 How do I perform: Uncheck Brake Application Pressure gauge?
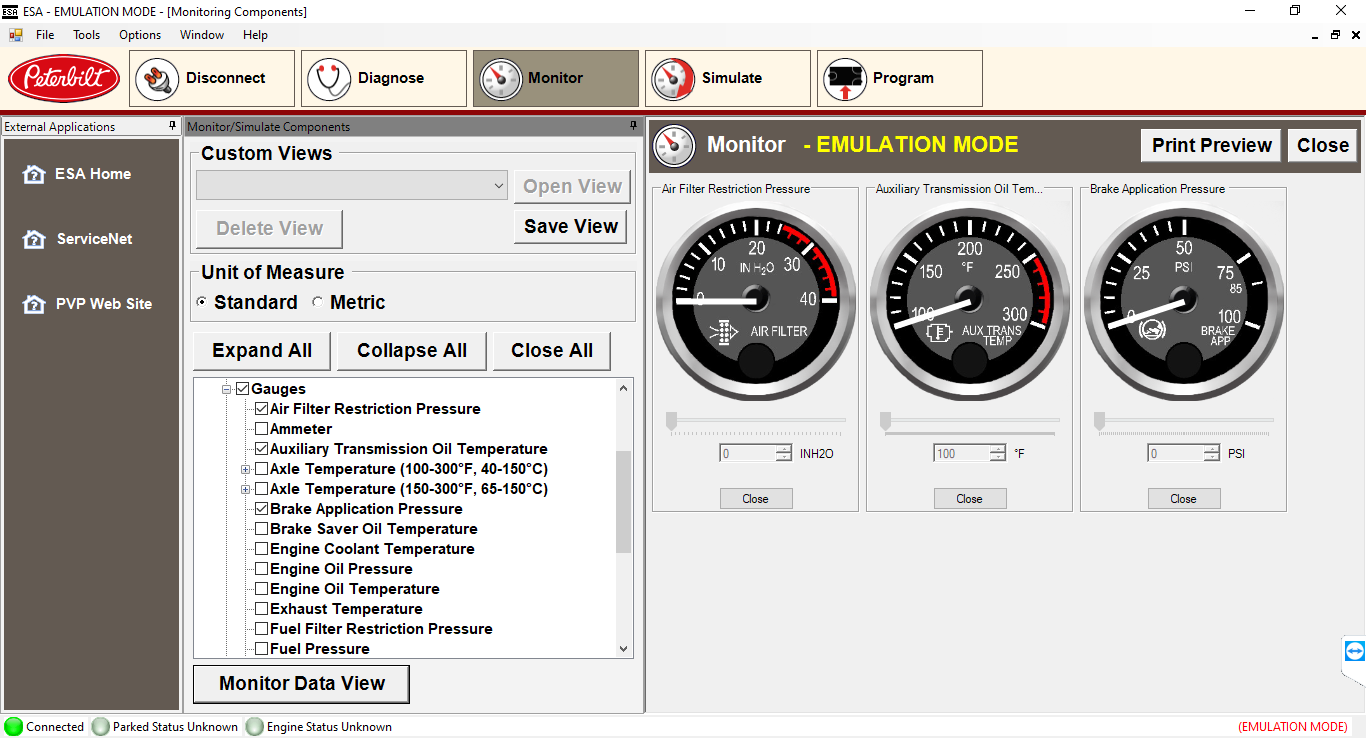point(261,509)
